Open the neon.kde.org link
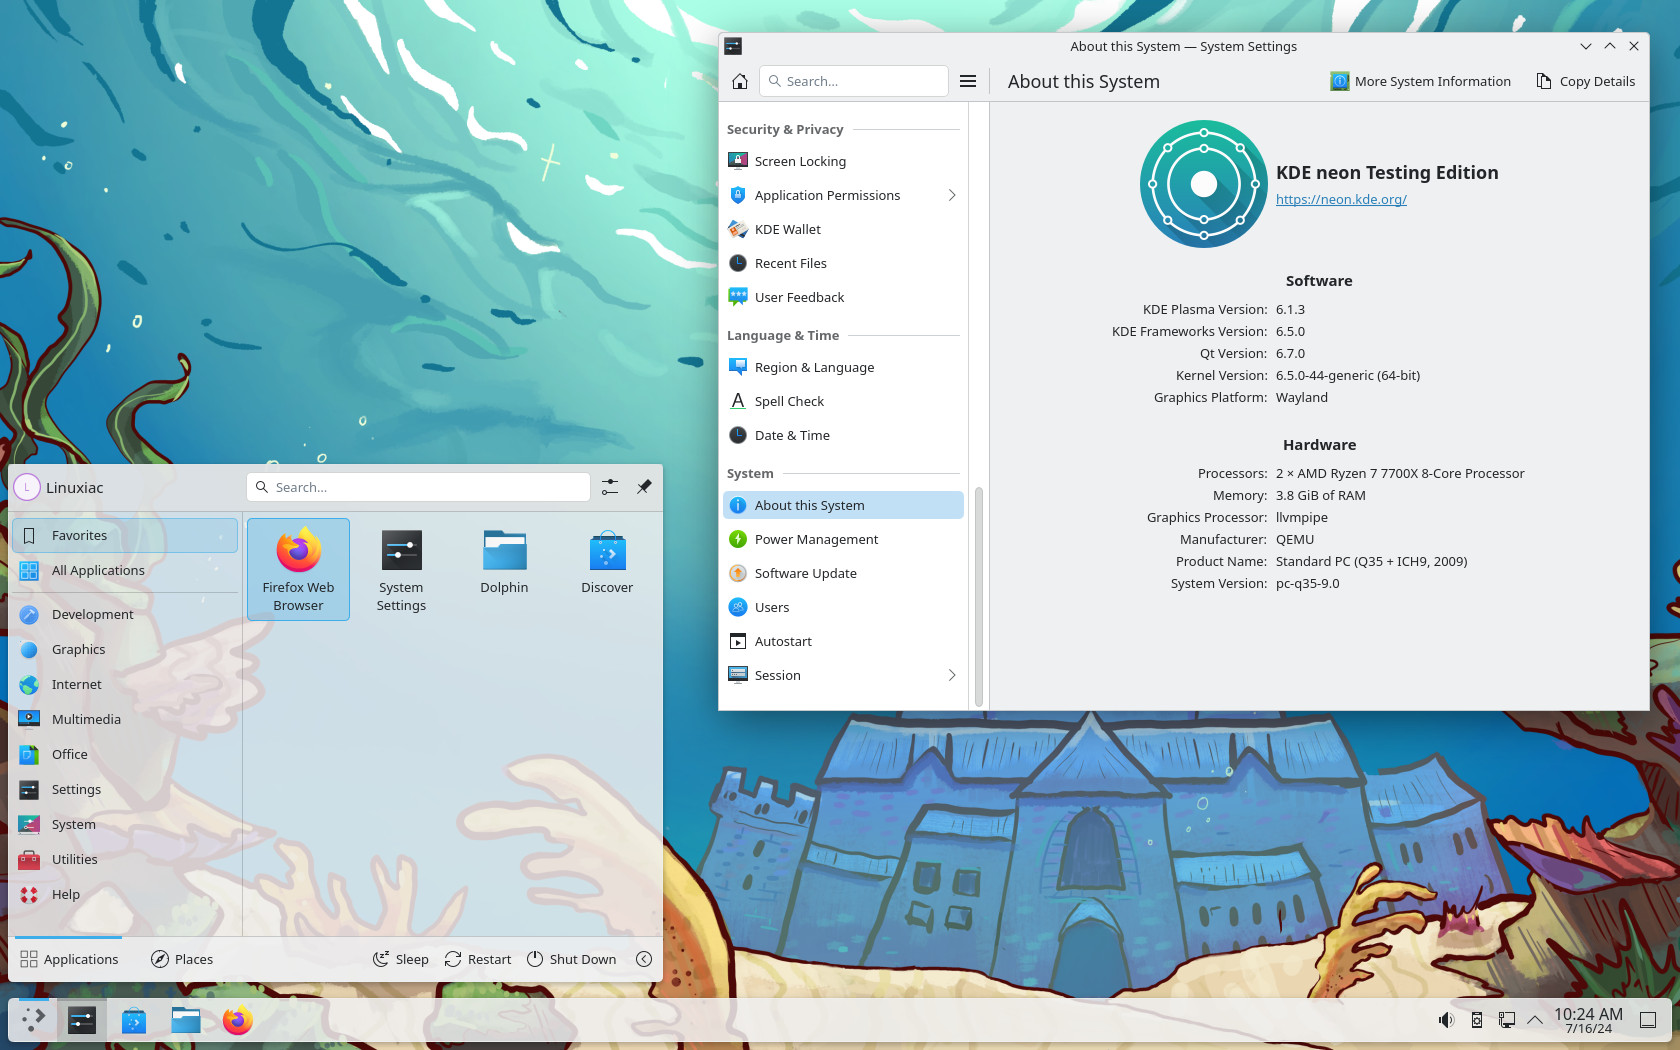Screen dimensions: 1680x1050 1341,199
